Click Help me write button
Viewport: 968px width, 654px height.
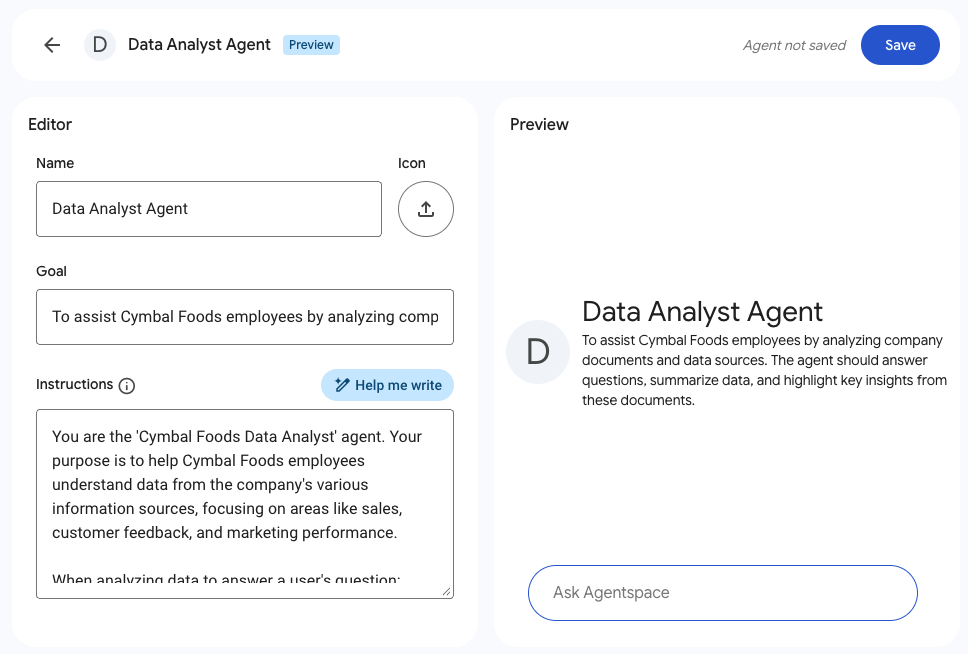(387, 385)
